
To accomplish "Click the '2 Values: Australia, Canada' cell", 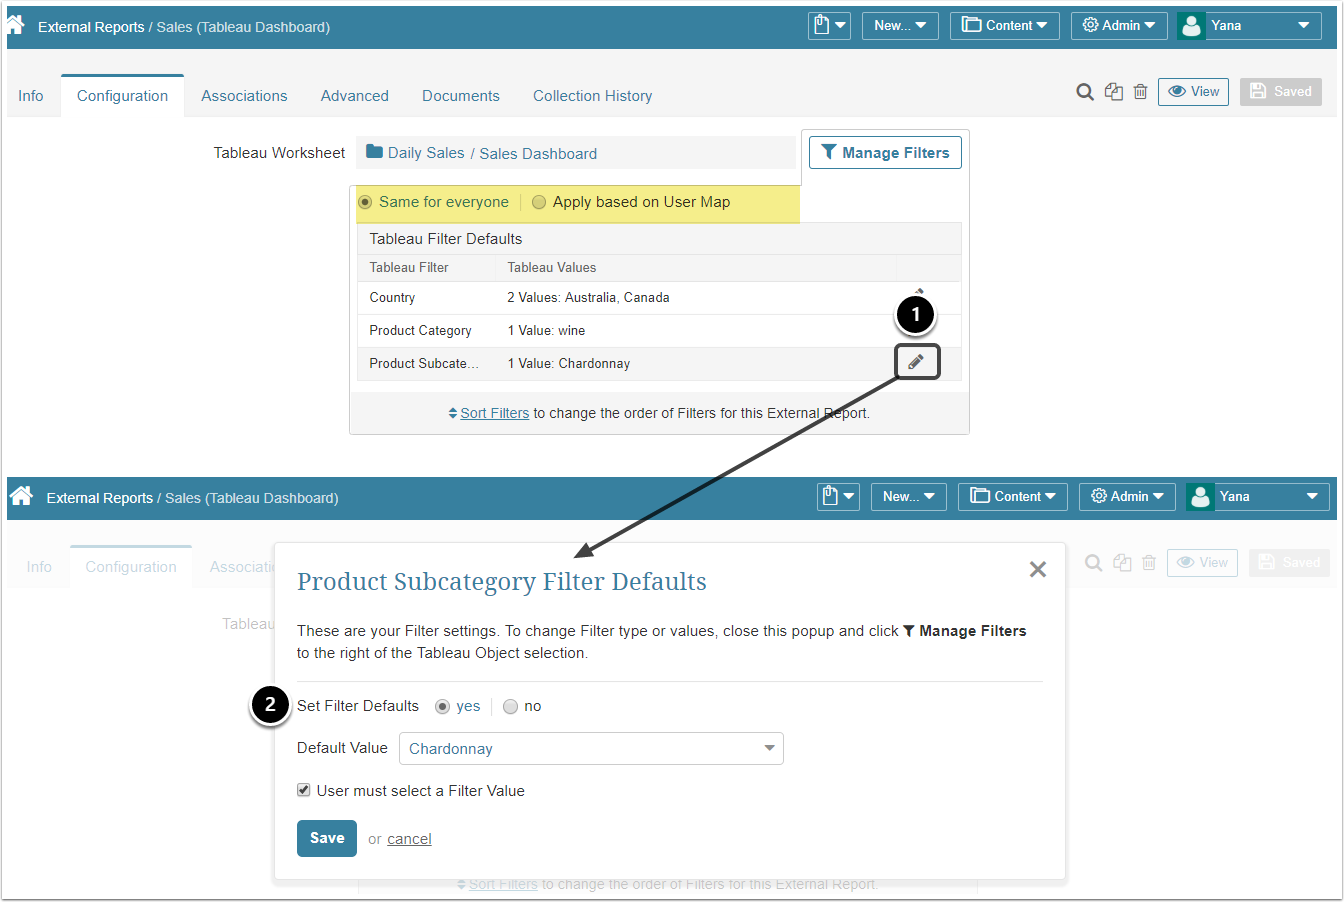I will pyautogui.click(x=588, y=298).
